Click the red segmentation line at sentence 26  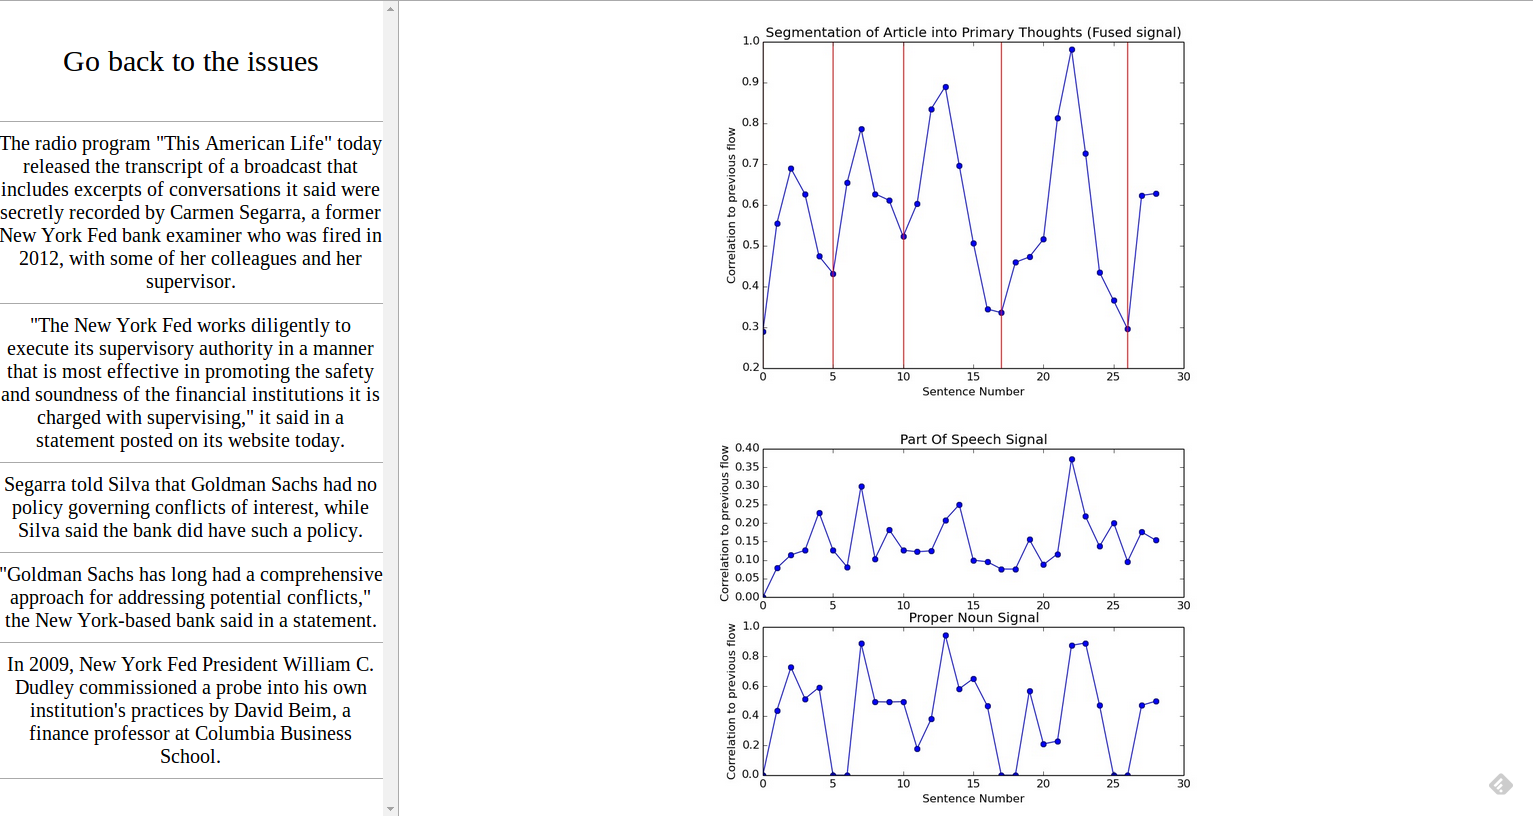(x=1128, y=205)
